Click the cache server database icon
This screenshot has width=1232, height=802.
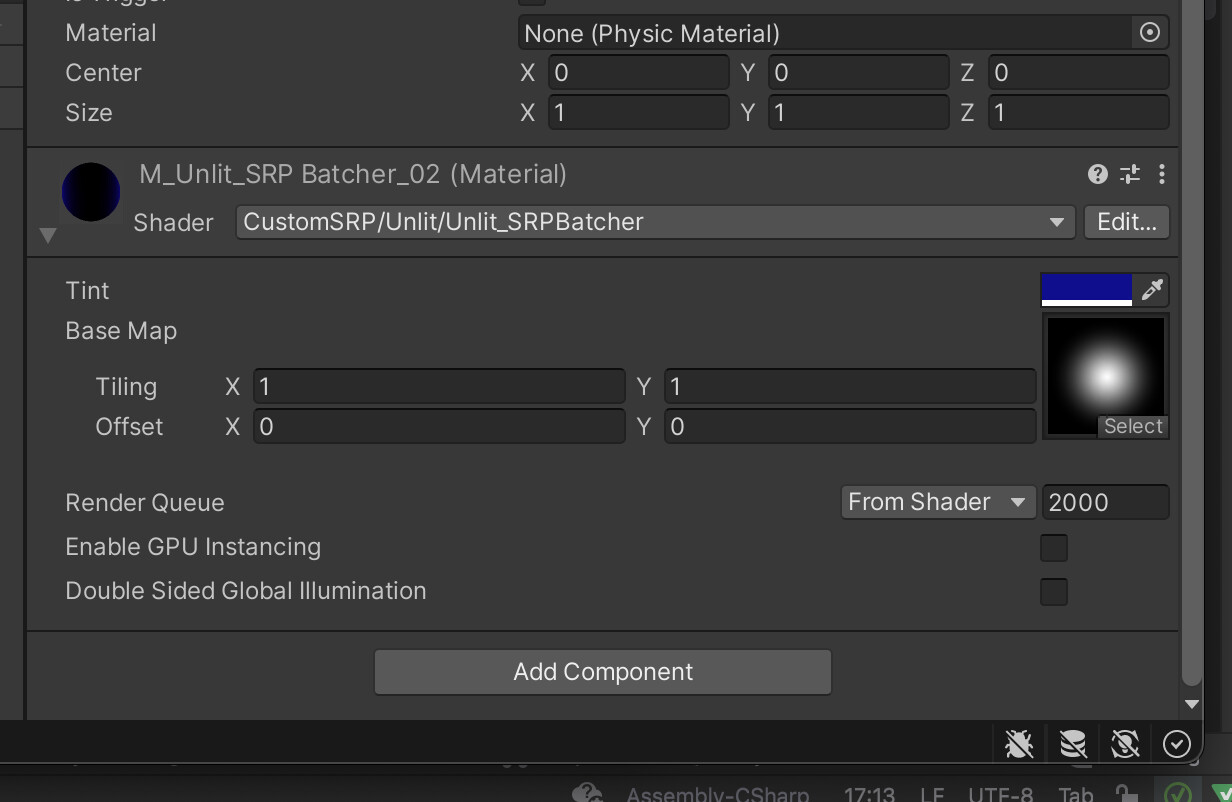(x=1073, y=744)
